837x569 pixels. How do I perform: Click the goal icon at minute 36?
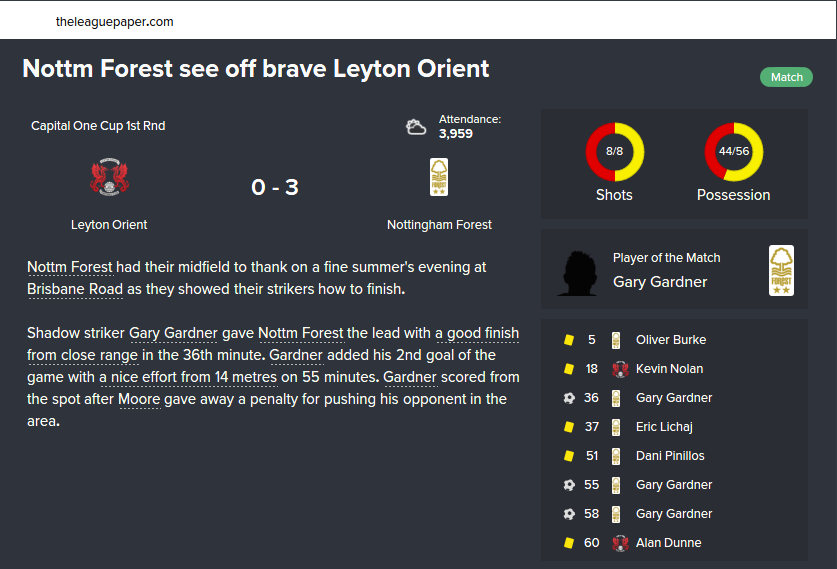pyautogui.click(x=568, y=398)
